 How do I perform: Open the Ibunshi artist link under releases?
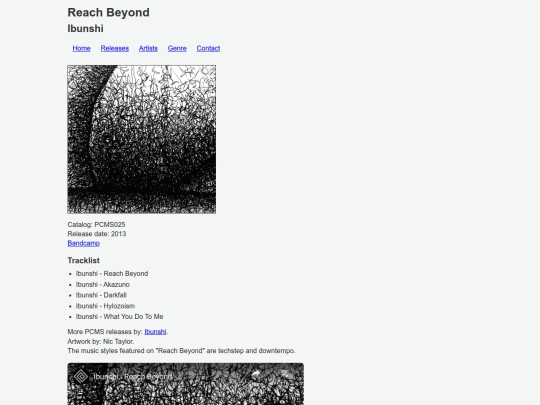(155, 332)
